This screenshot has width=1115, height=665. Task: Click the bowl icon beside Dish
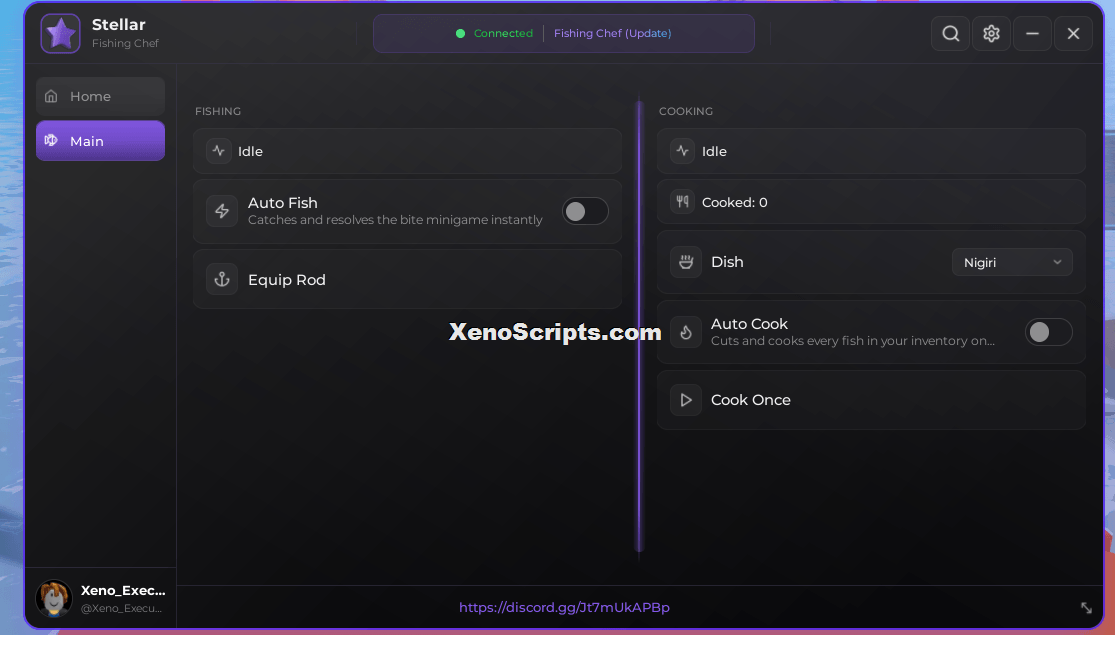pos(686,262)
